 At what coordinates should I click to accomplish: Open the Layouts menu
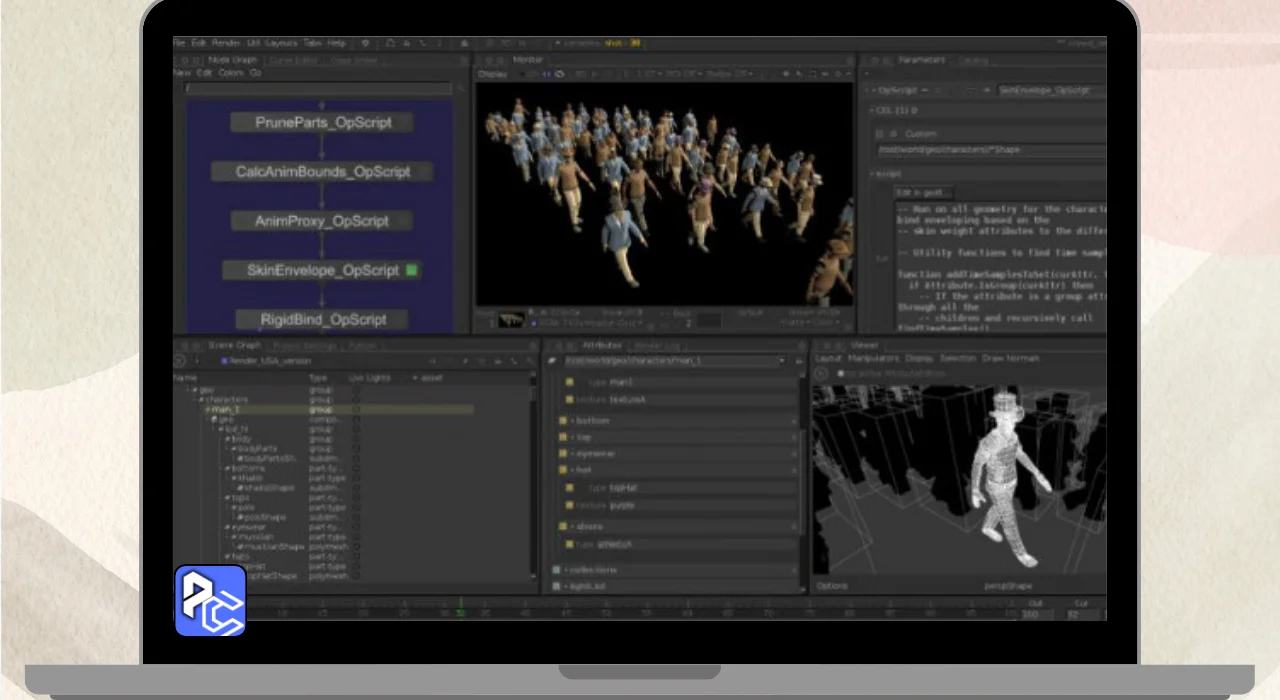coord(281,44)
